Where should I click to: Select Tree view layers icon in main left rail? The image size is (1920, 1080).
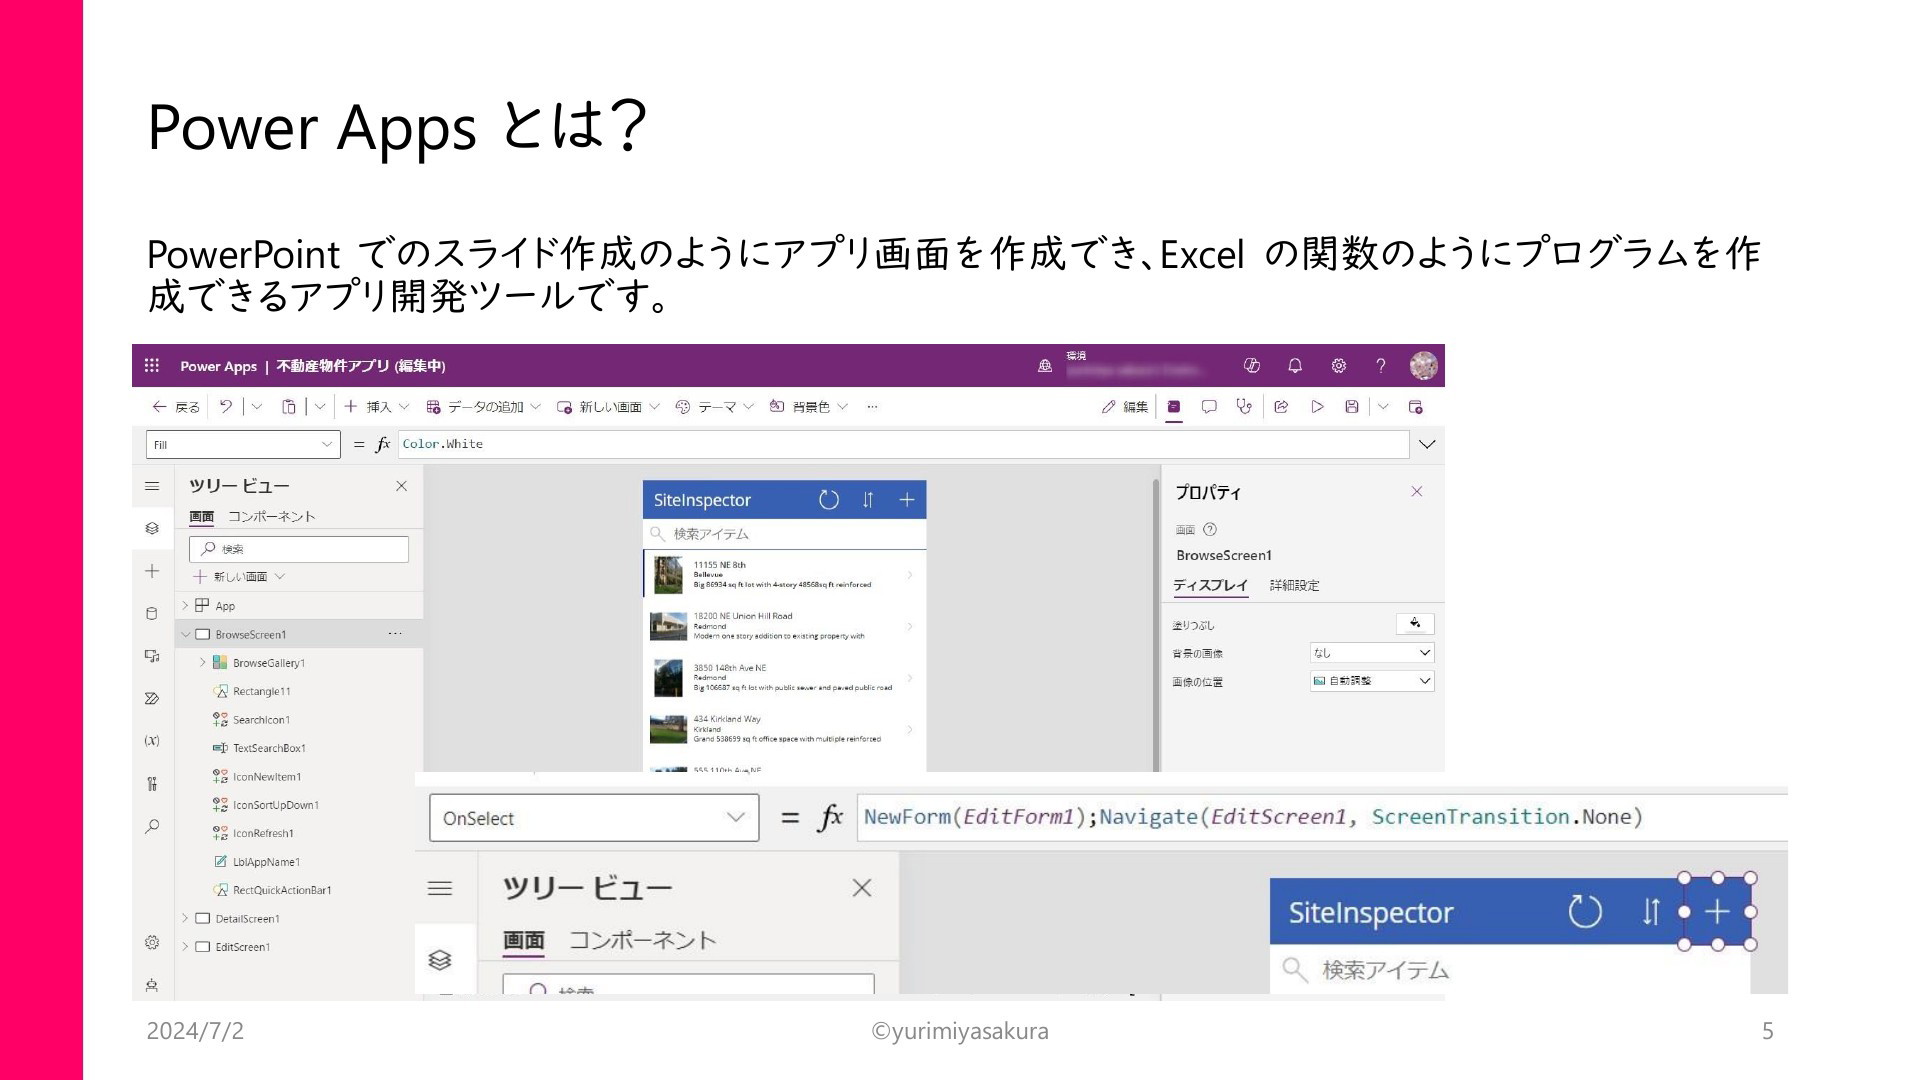tap(152, 528)
